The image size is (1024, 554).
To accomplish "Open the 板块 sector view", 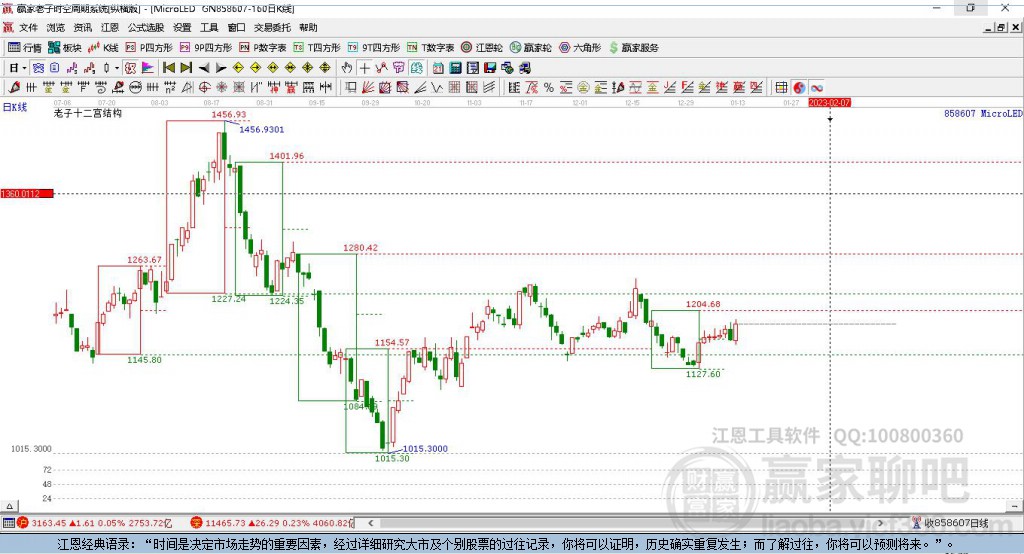I will tap(65, 48).
